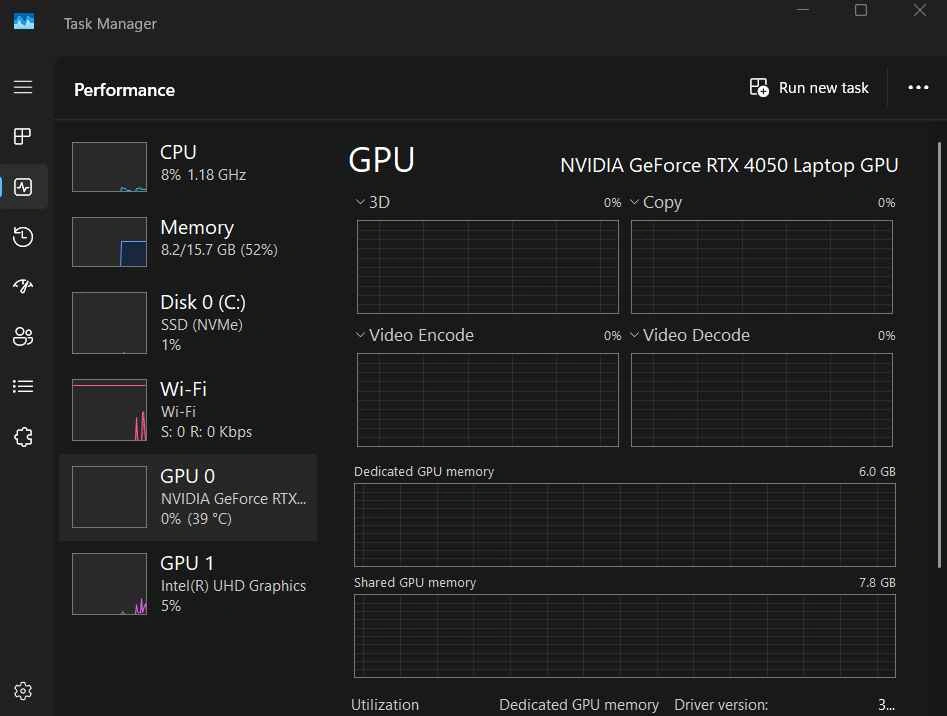Open the 3D engine dropdown chevron
This screenshot has height=716, width=947.
coord(360,202)
